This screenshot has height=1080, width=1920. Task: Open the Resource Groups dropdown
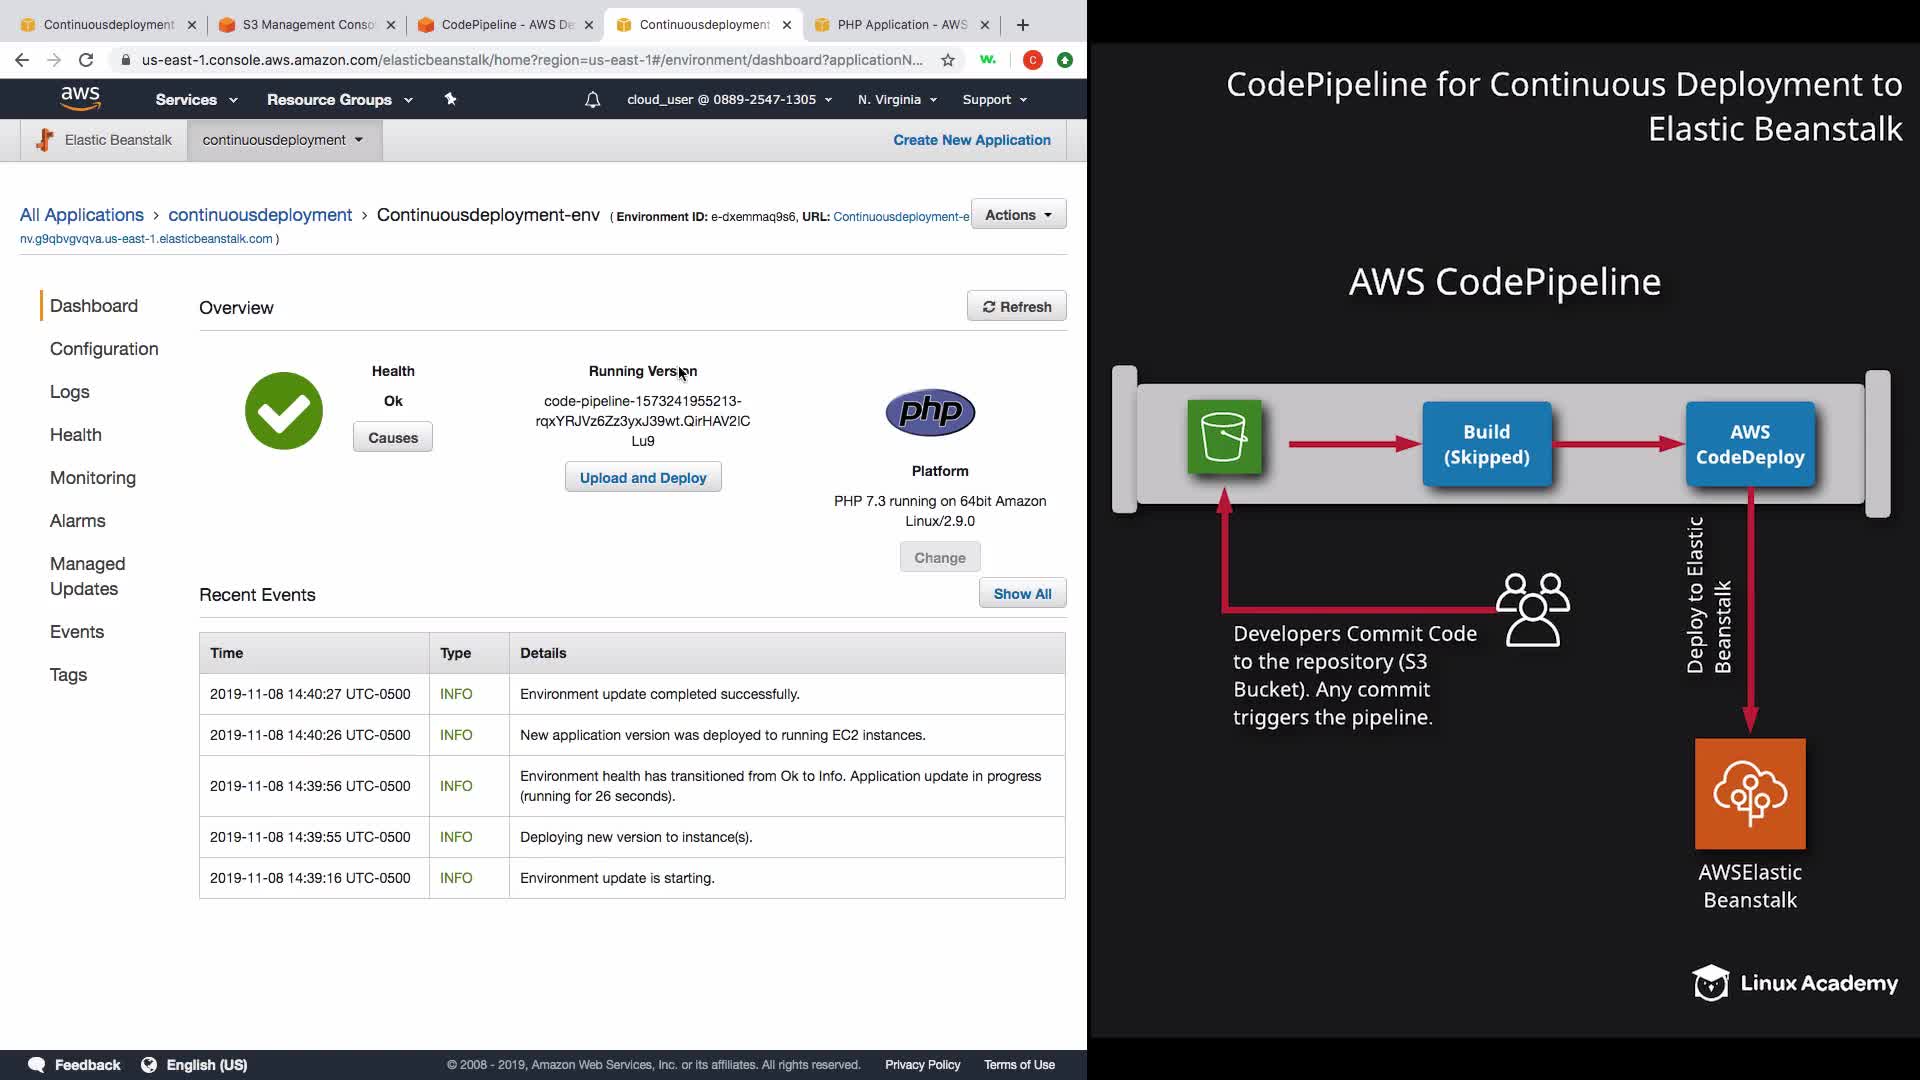pyautogui.click(x=339, y=99)
